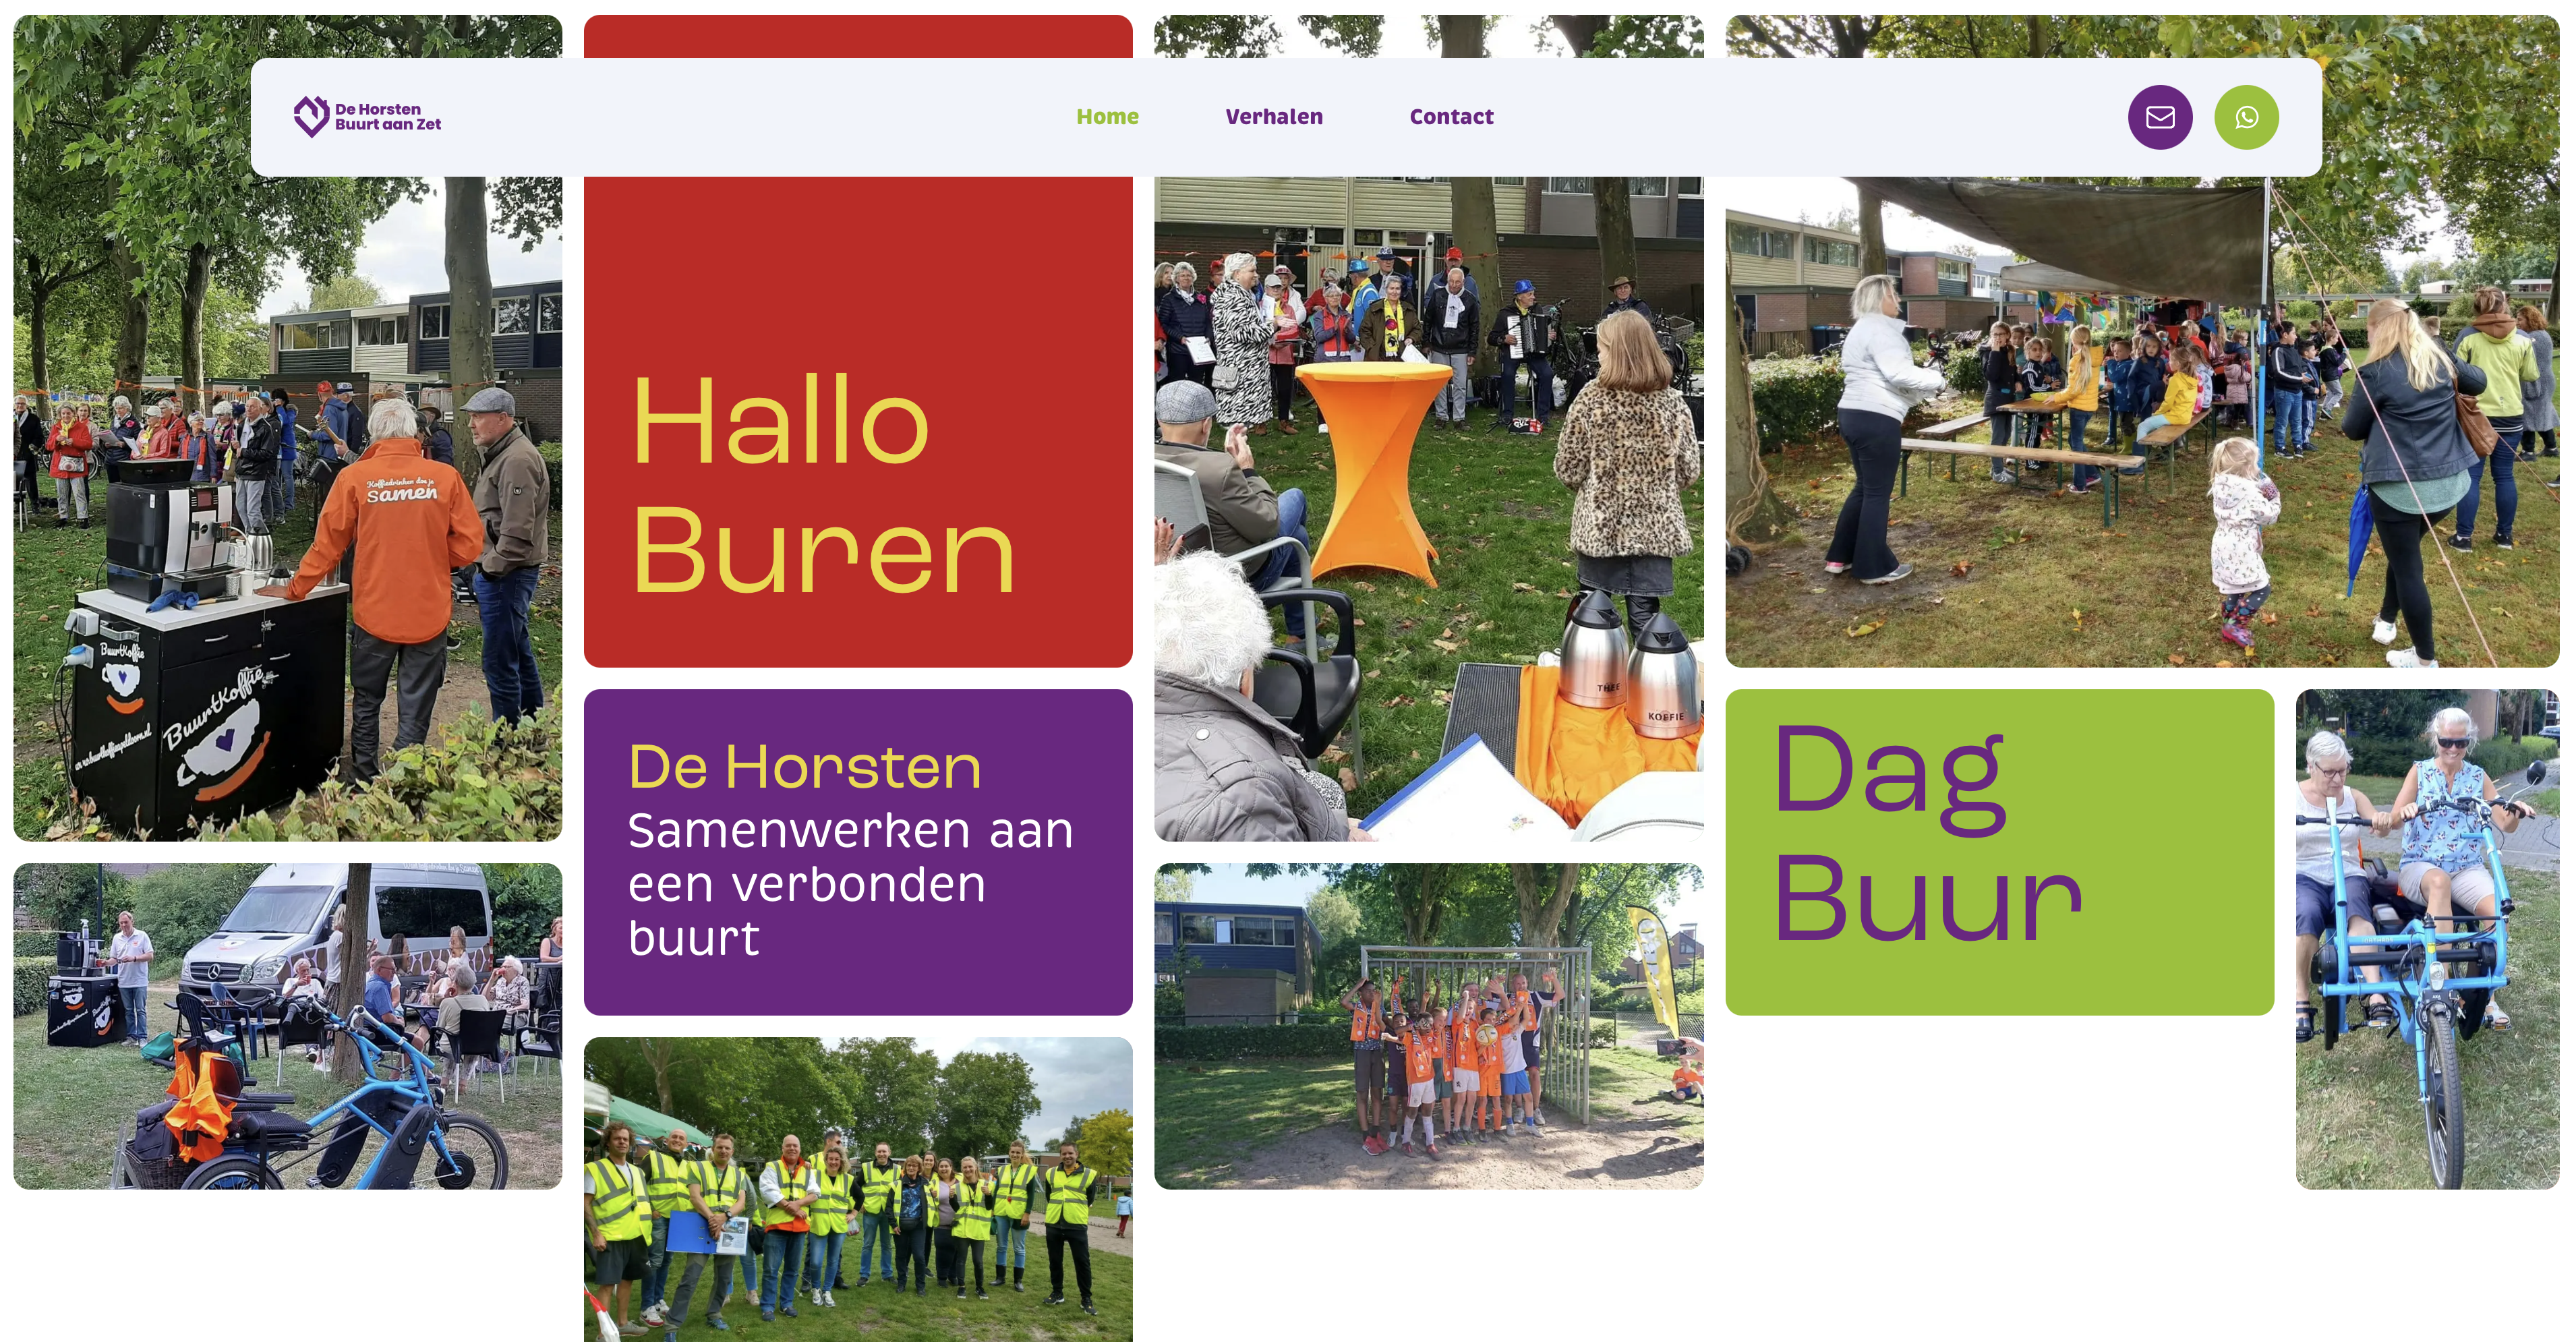Click the purple De Horsten Samenwerken tile

coord(858,852)
